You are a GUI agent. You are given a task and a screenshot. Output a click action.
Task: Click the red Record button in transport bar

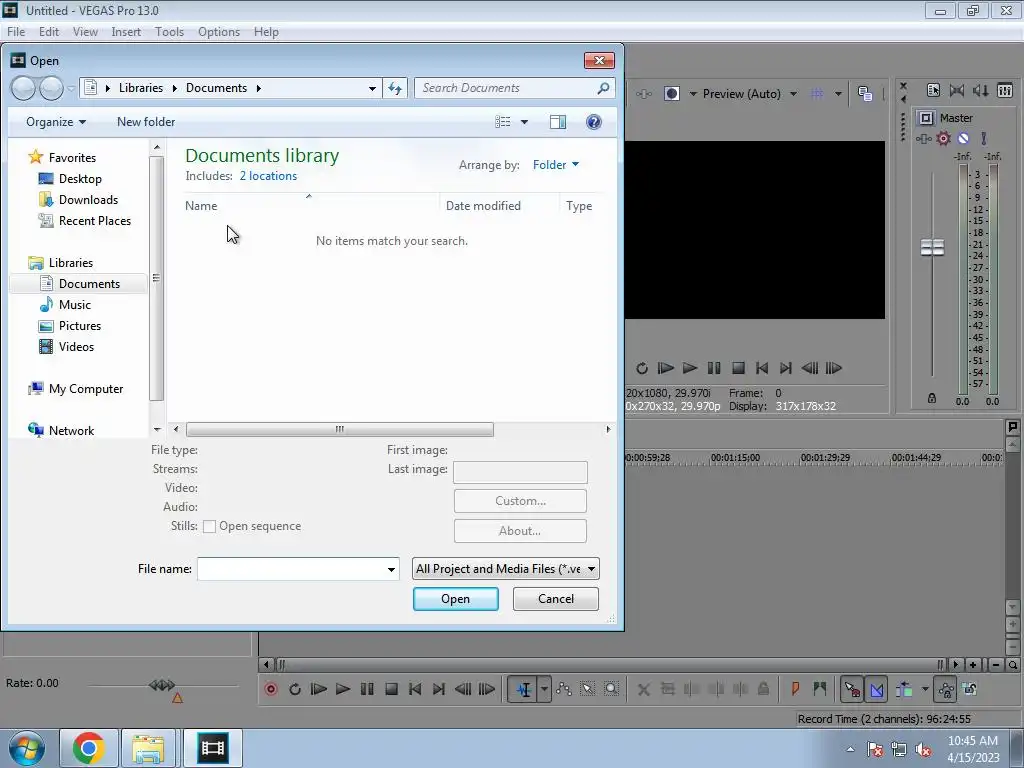tap(270, 689)
